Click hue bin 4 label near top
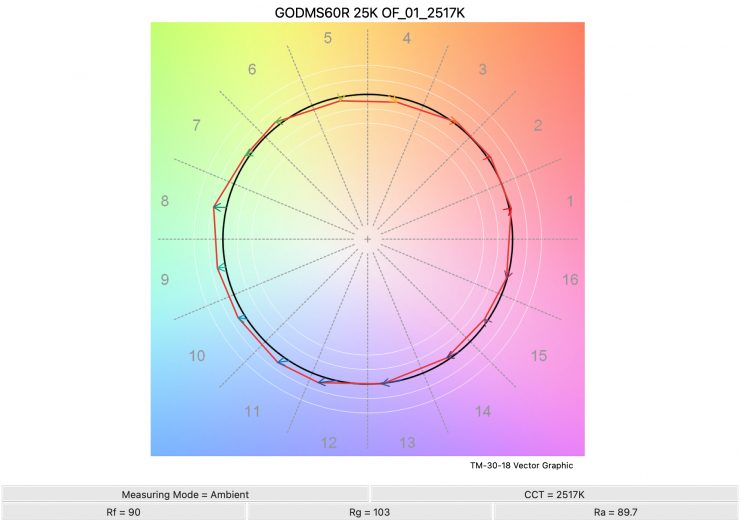 407,39
